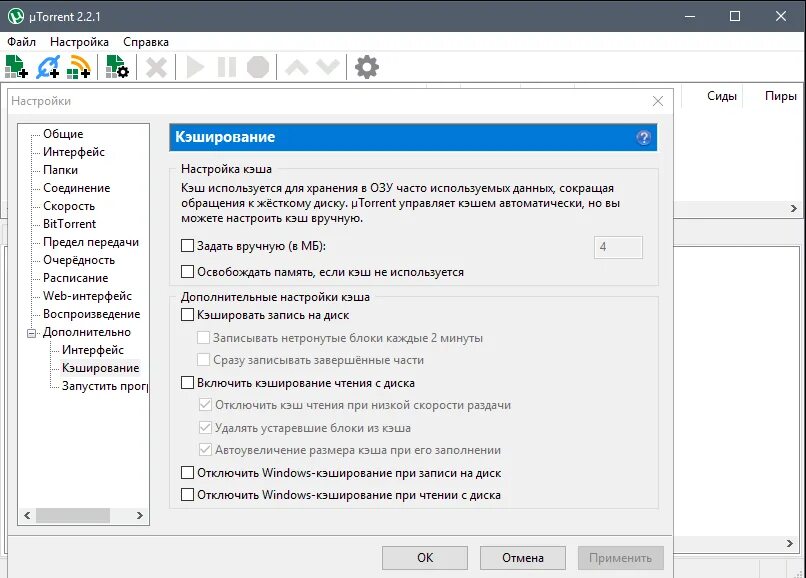Stop the selected torrent

coord(258,66)
